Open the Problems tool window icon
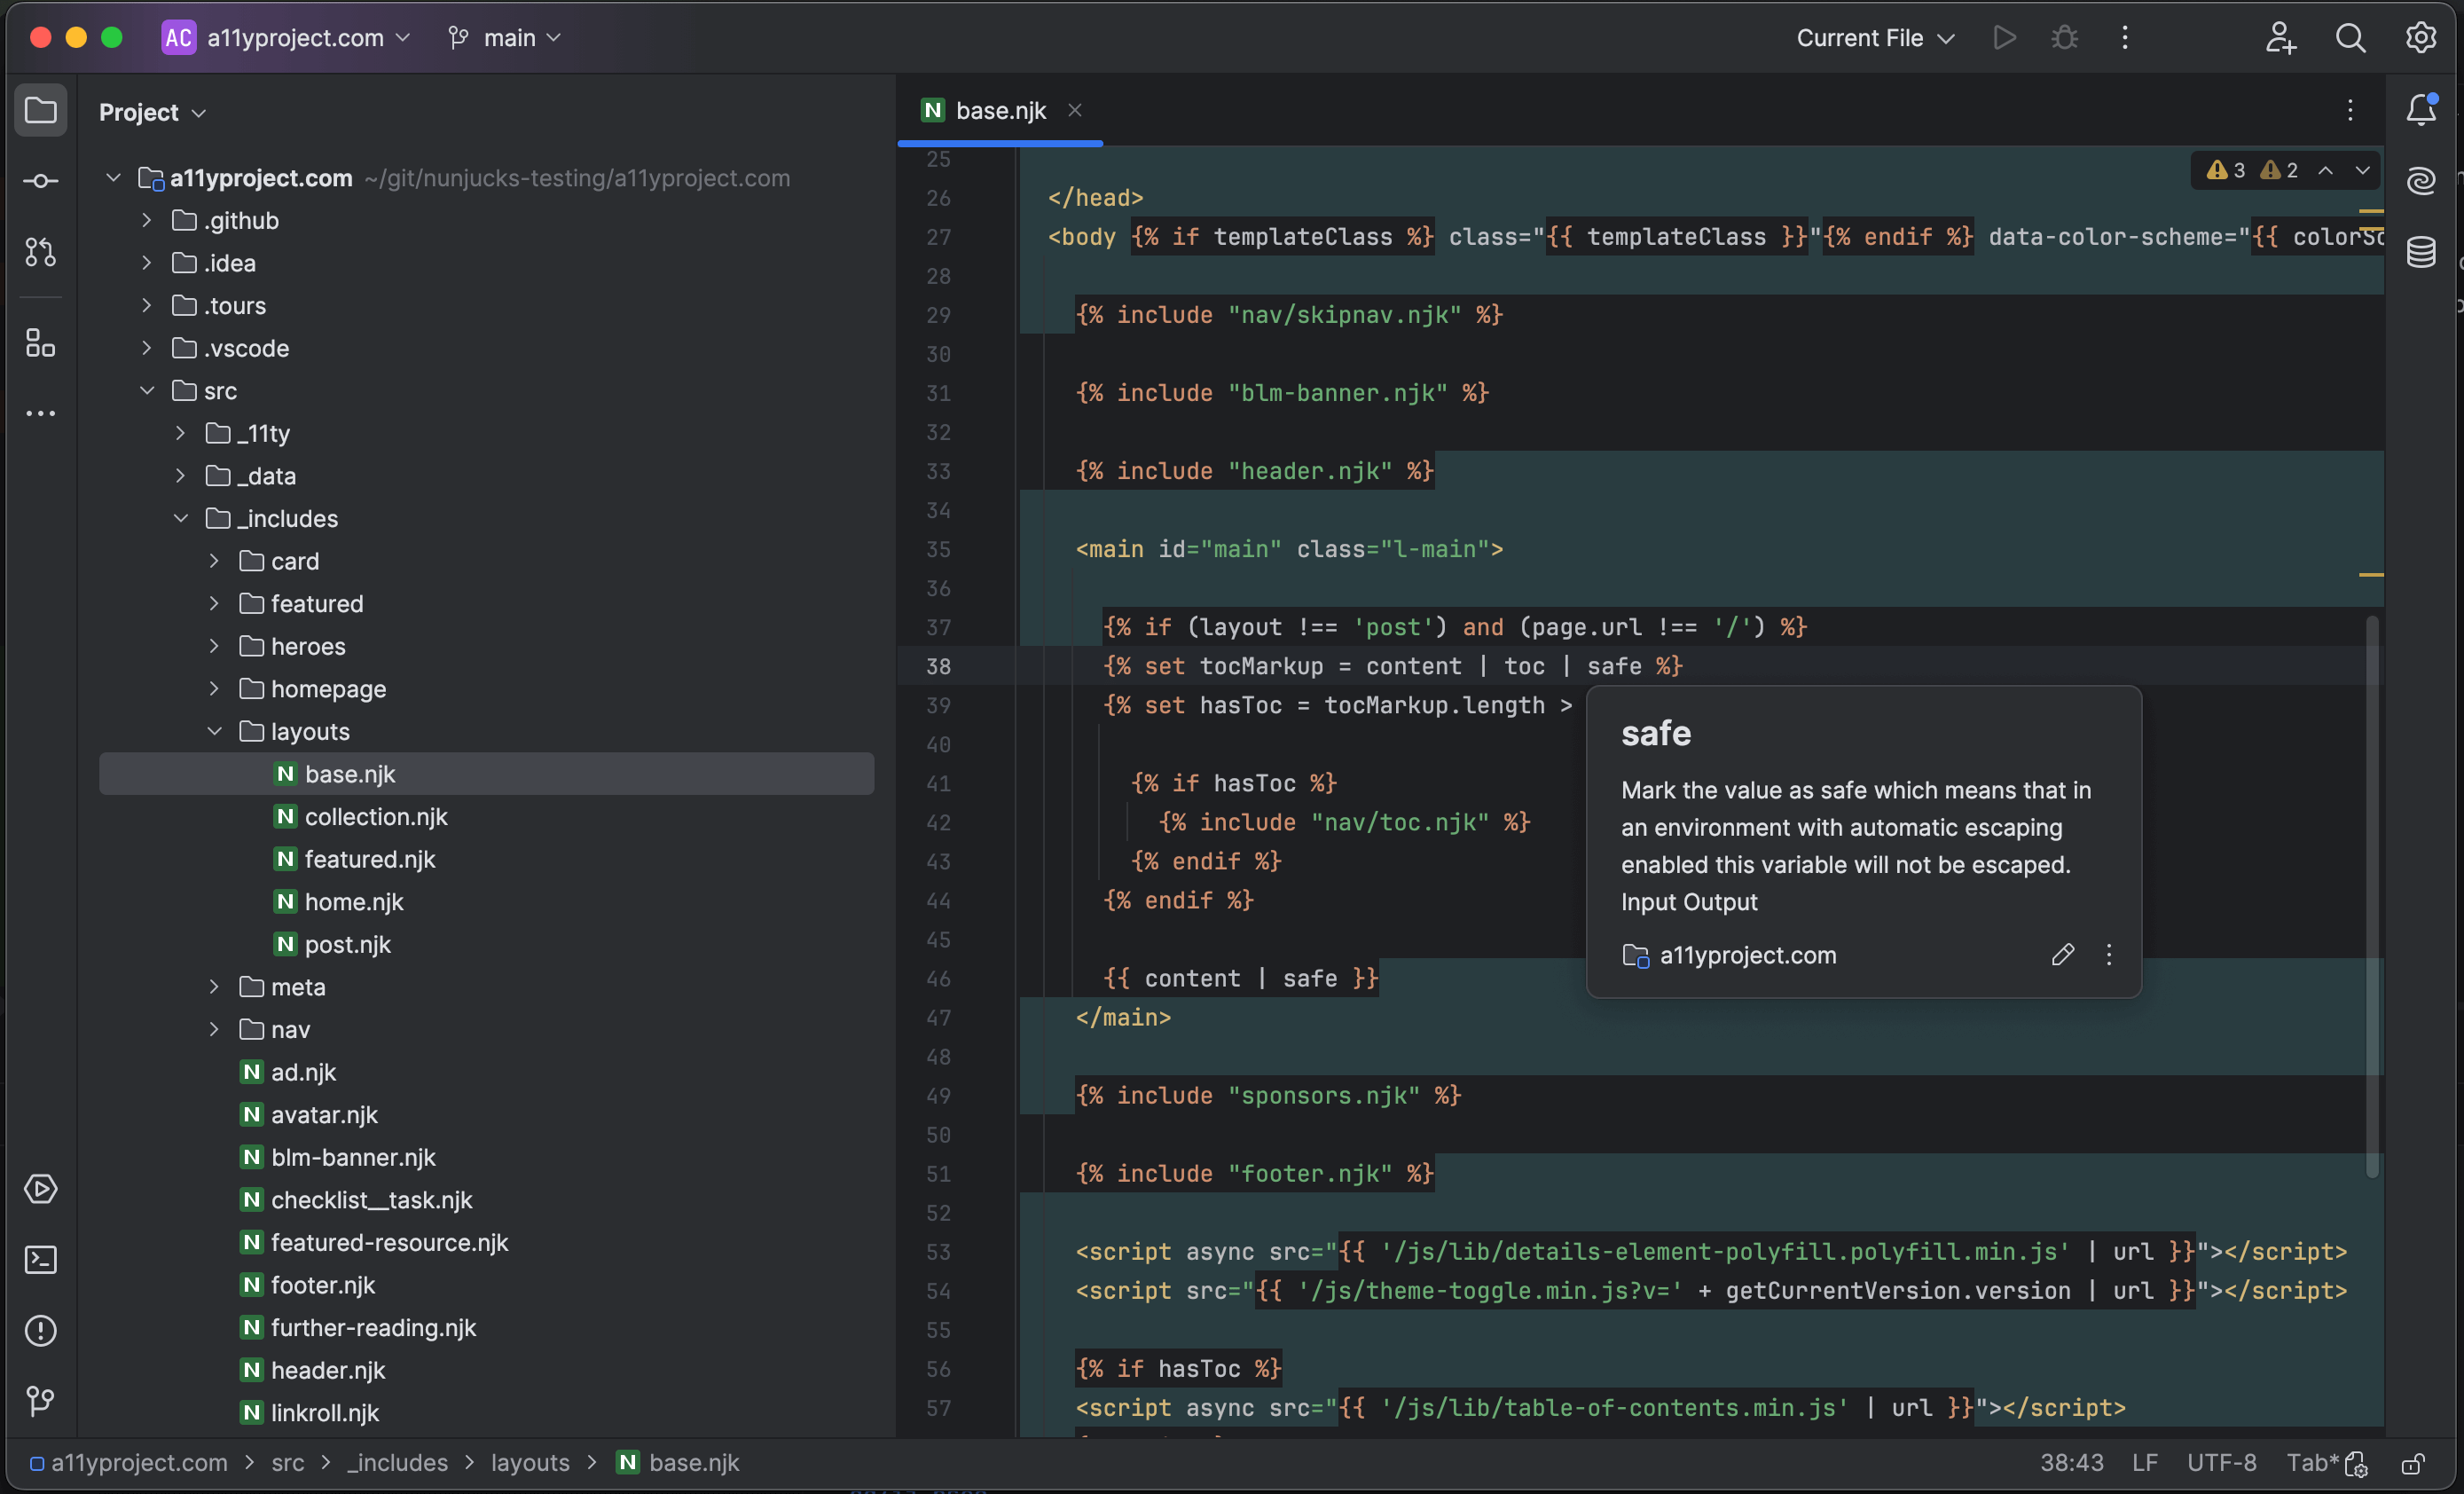The width and height of the screenshot is (2464, 1494). (40, 1330)
